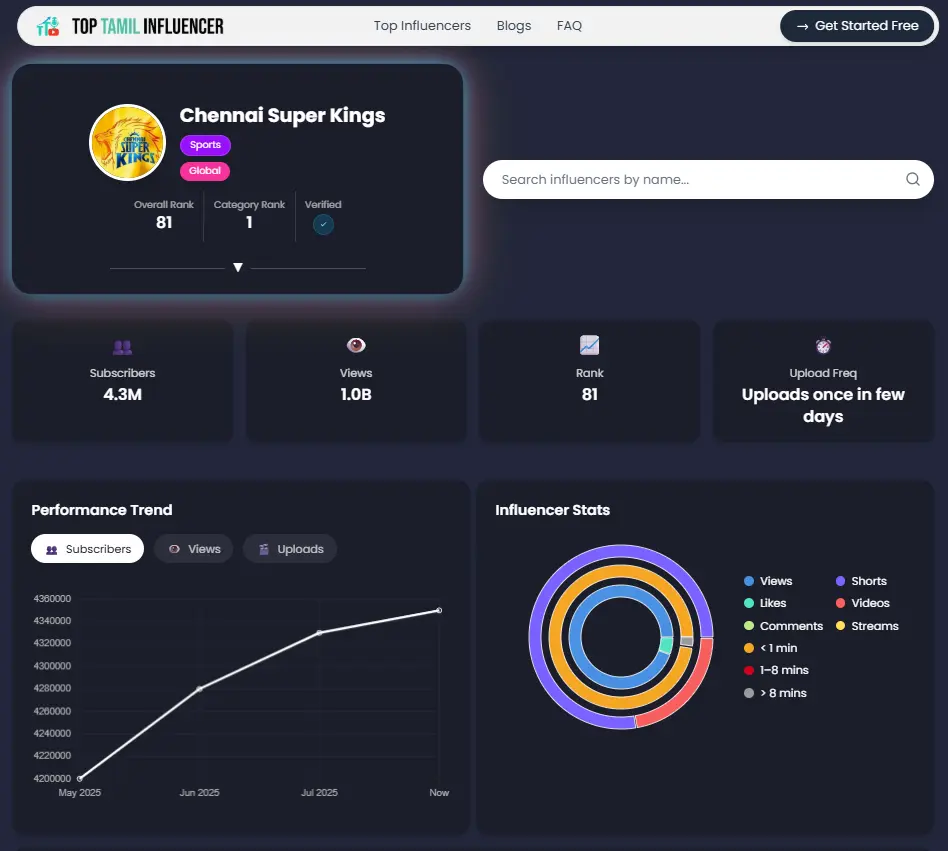Click the search magnifying glass icon
The image size is (948, 851).
pyautogui.click(x=911, y=179)
